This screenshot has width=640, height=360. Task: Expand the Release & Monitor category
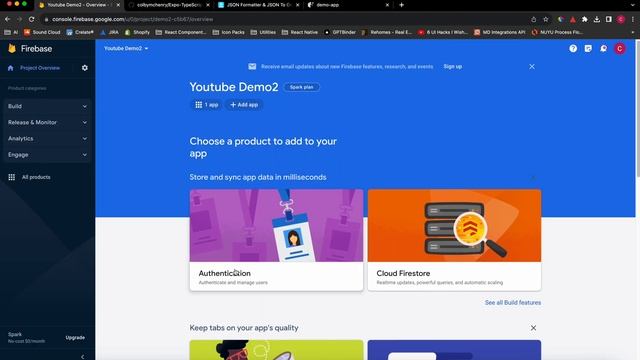pos(47,122)
